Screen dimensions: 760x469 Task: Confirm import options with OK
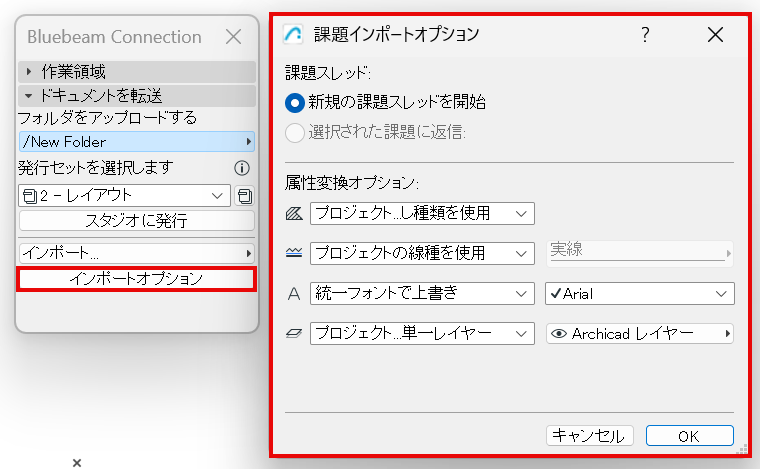click(x=689, y=436)
